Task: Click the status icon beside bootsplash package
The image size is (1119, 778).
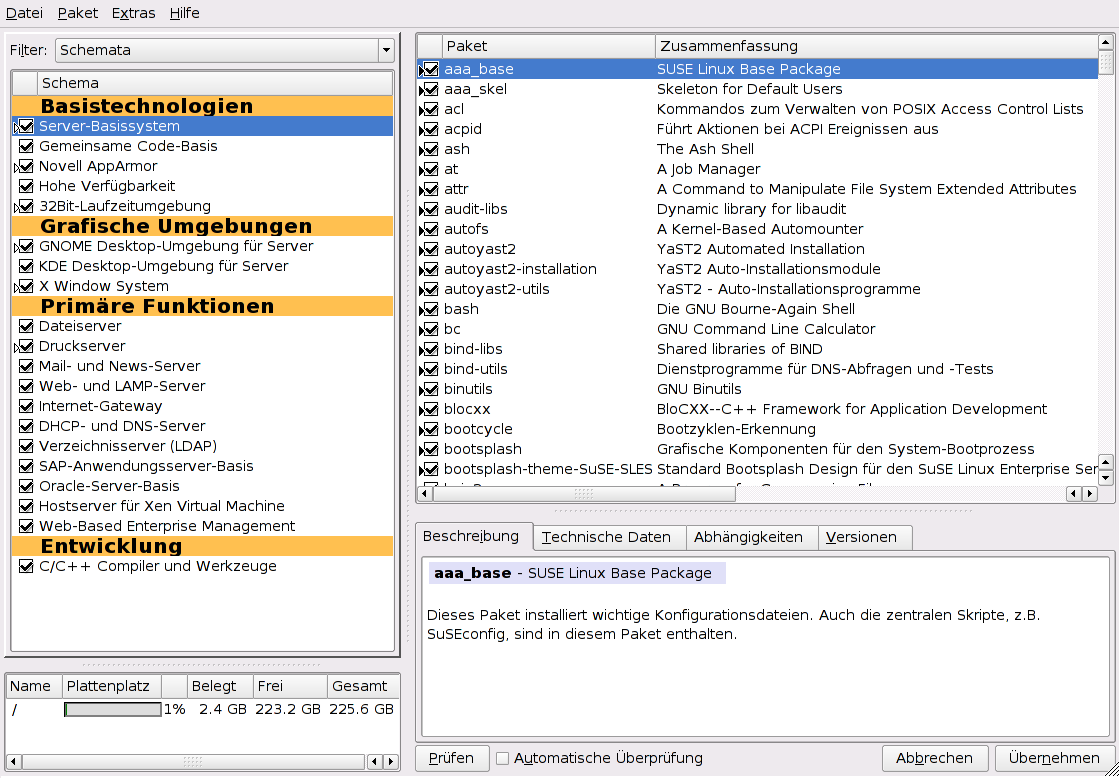Action: [430, 449]
